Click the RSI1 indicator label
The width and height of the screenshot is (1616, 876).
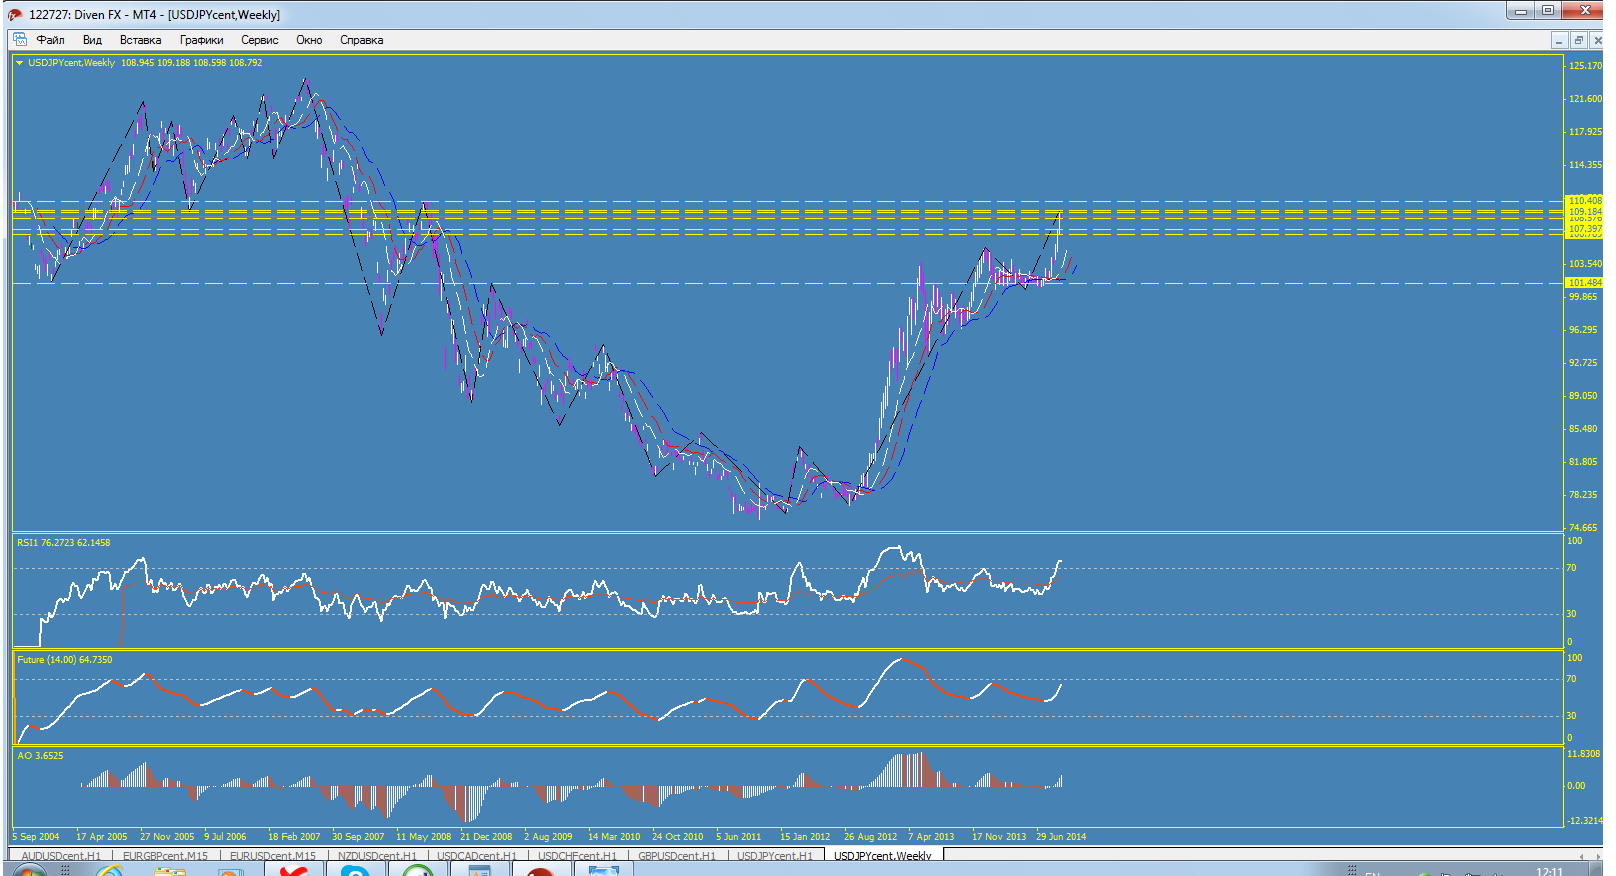click(x=27, y=543)
